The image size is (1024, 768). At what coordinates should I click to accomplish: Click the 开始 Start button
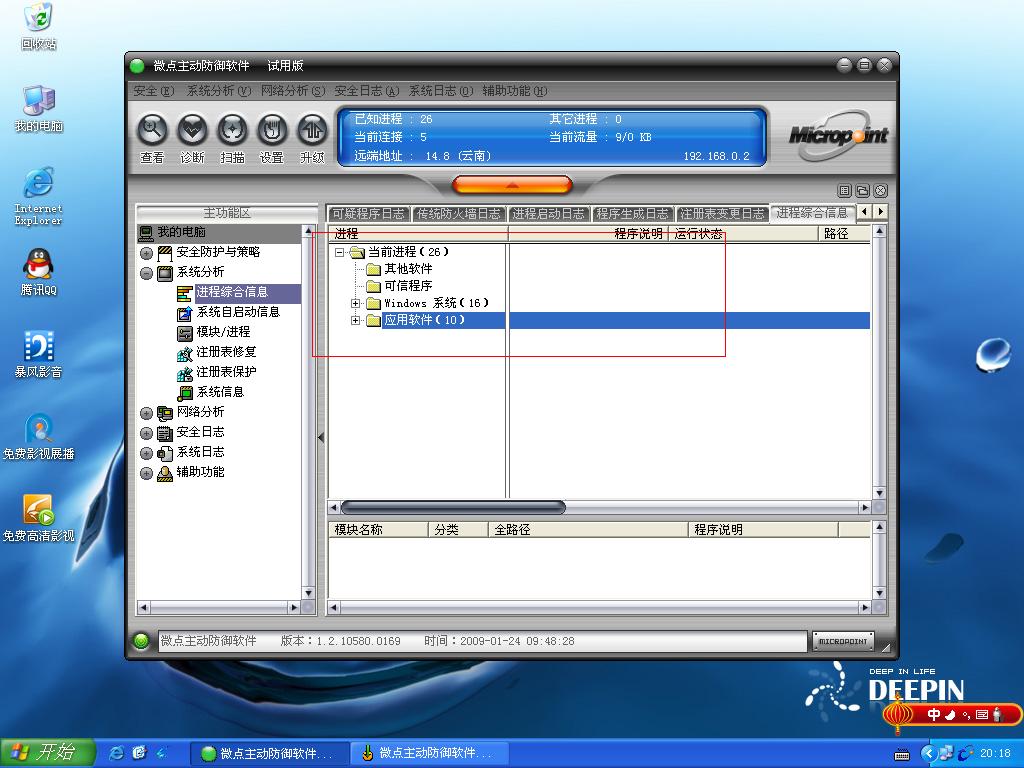click(x=47, y=753)
